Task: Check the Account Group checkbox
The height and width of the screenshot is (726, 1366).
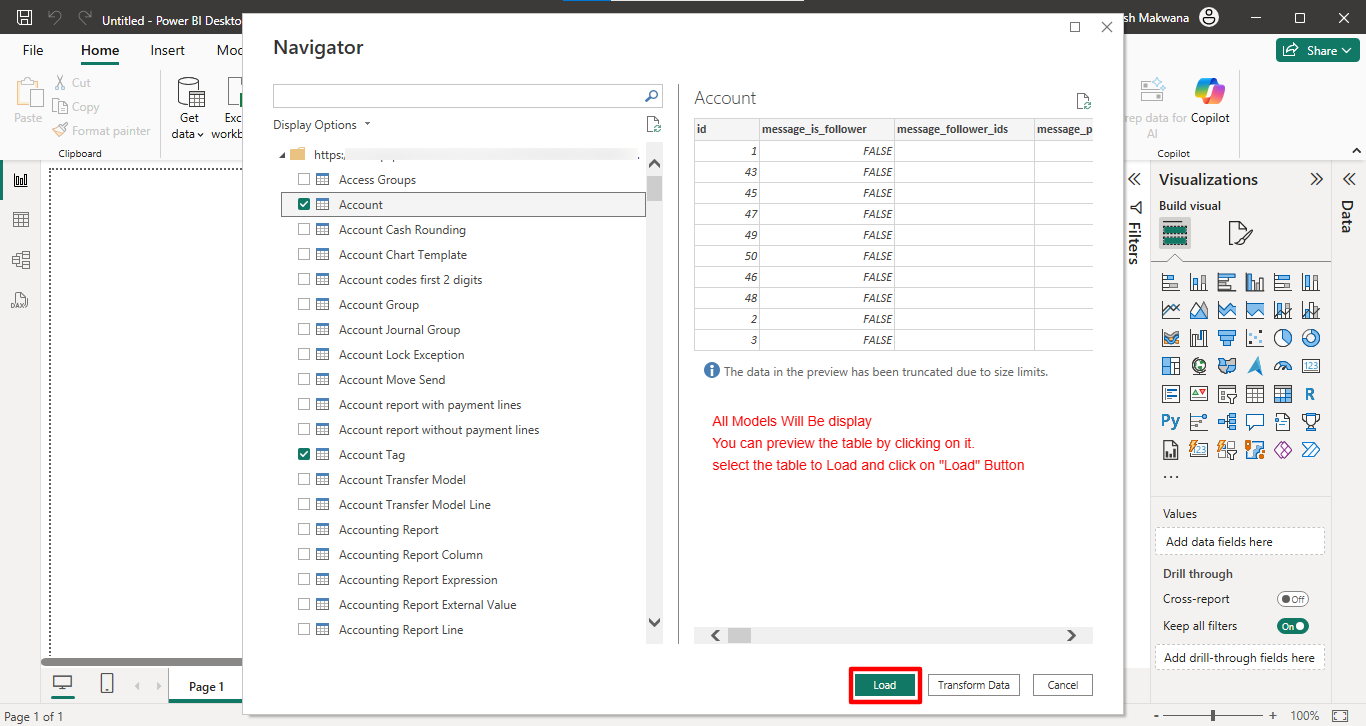Action: [304, 304]
